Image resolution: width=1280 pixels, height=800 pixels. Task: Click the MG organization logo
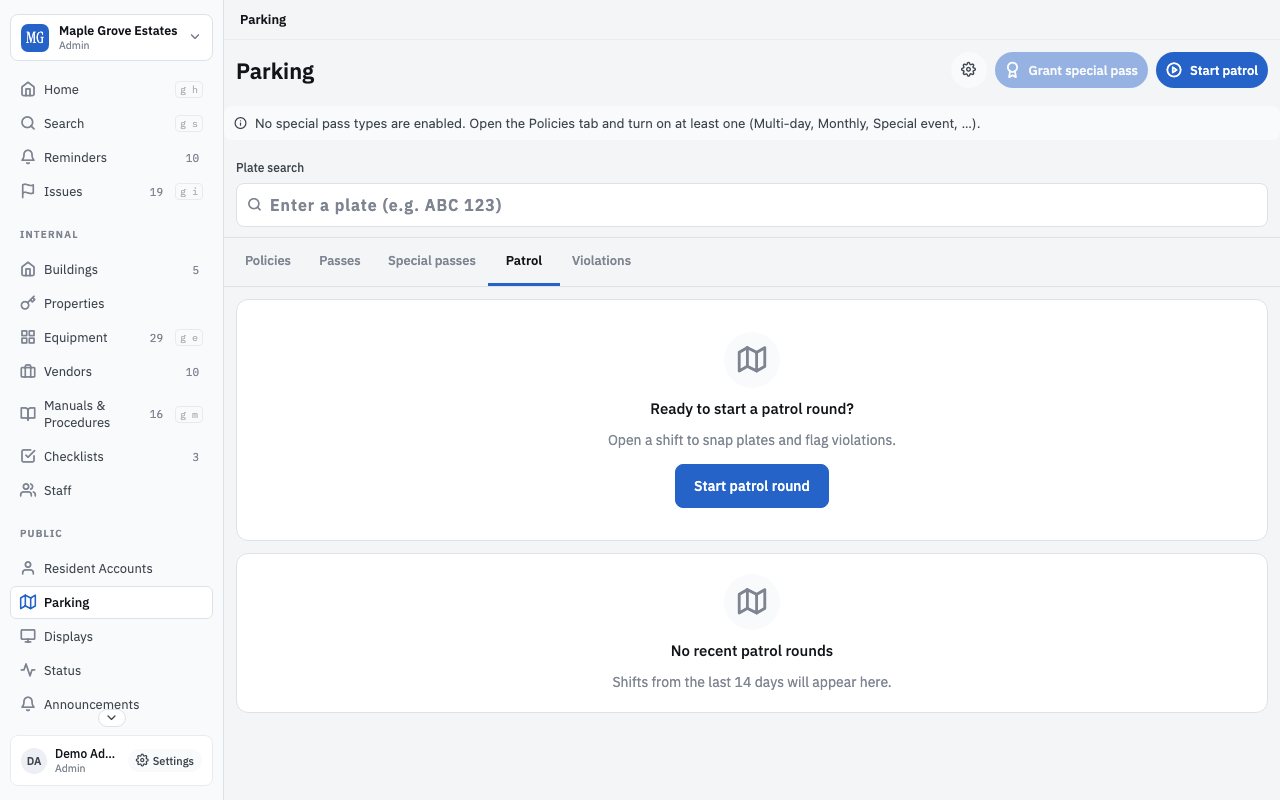click(x=35, y=38)
